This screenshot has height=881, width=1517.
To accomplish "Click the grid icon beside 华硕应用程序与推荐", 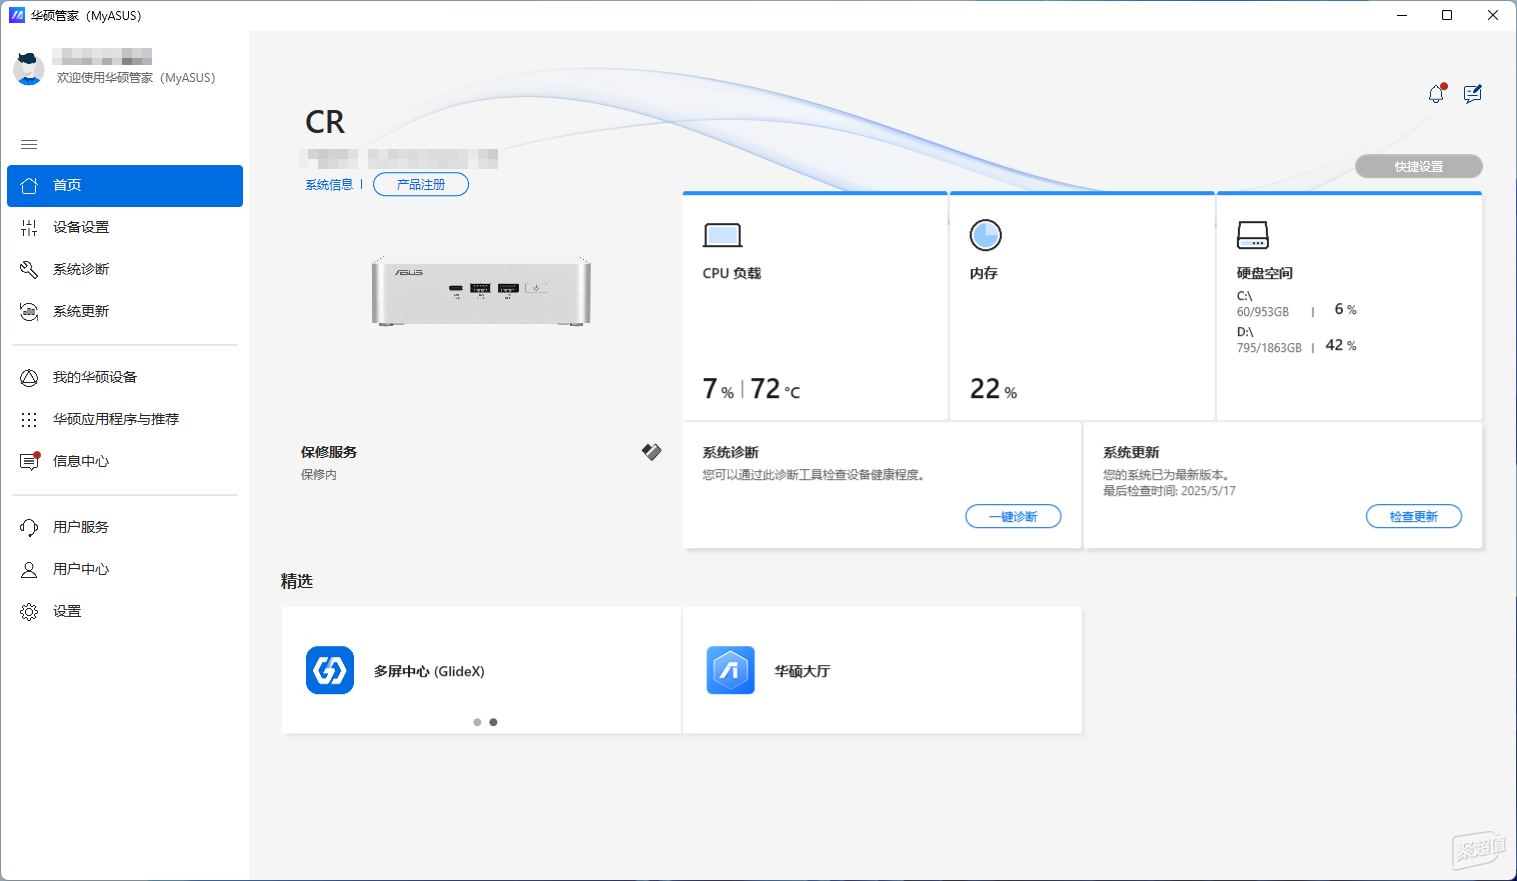I will [x=29, y=419].
